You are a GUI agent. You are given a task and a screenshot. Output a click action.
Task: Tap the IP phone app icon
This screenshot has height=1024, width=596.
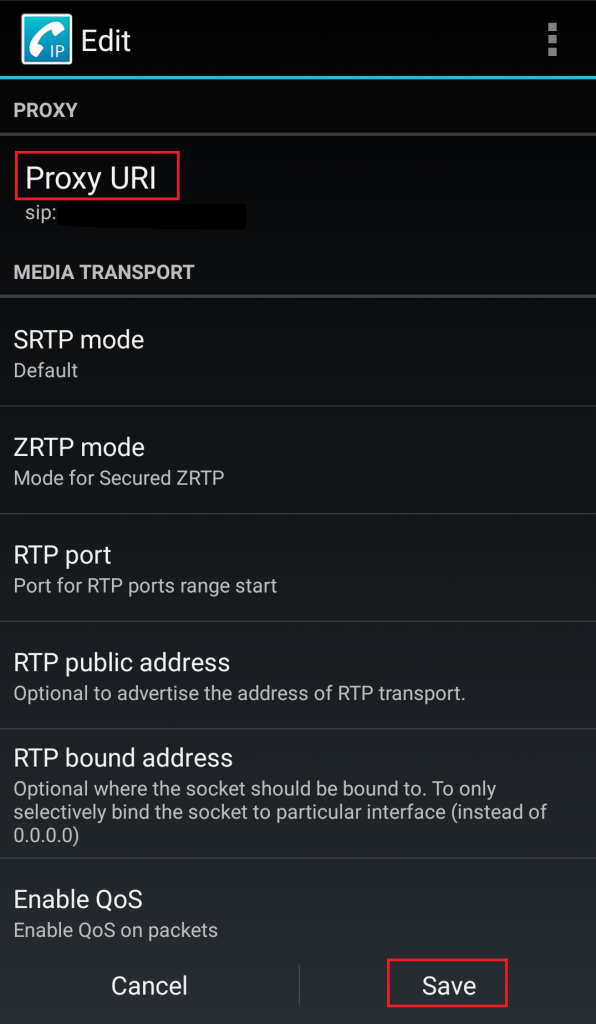pos(46,40)
